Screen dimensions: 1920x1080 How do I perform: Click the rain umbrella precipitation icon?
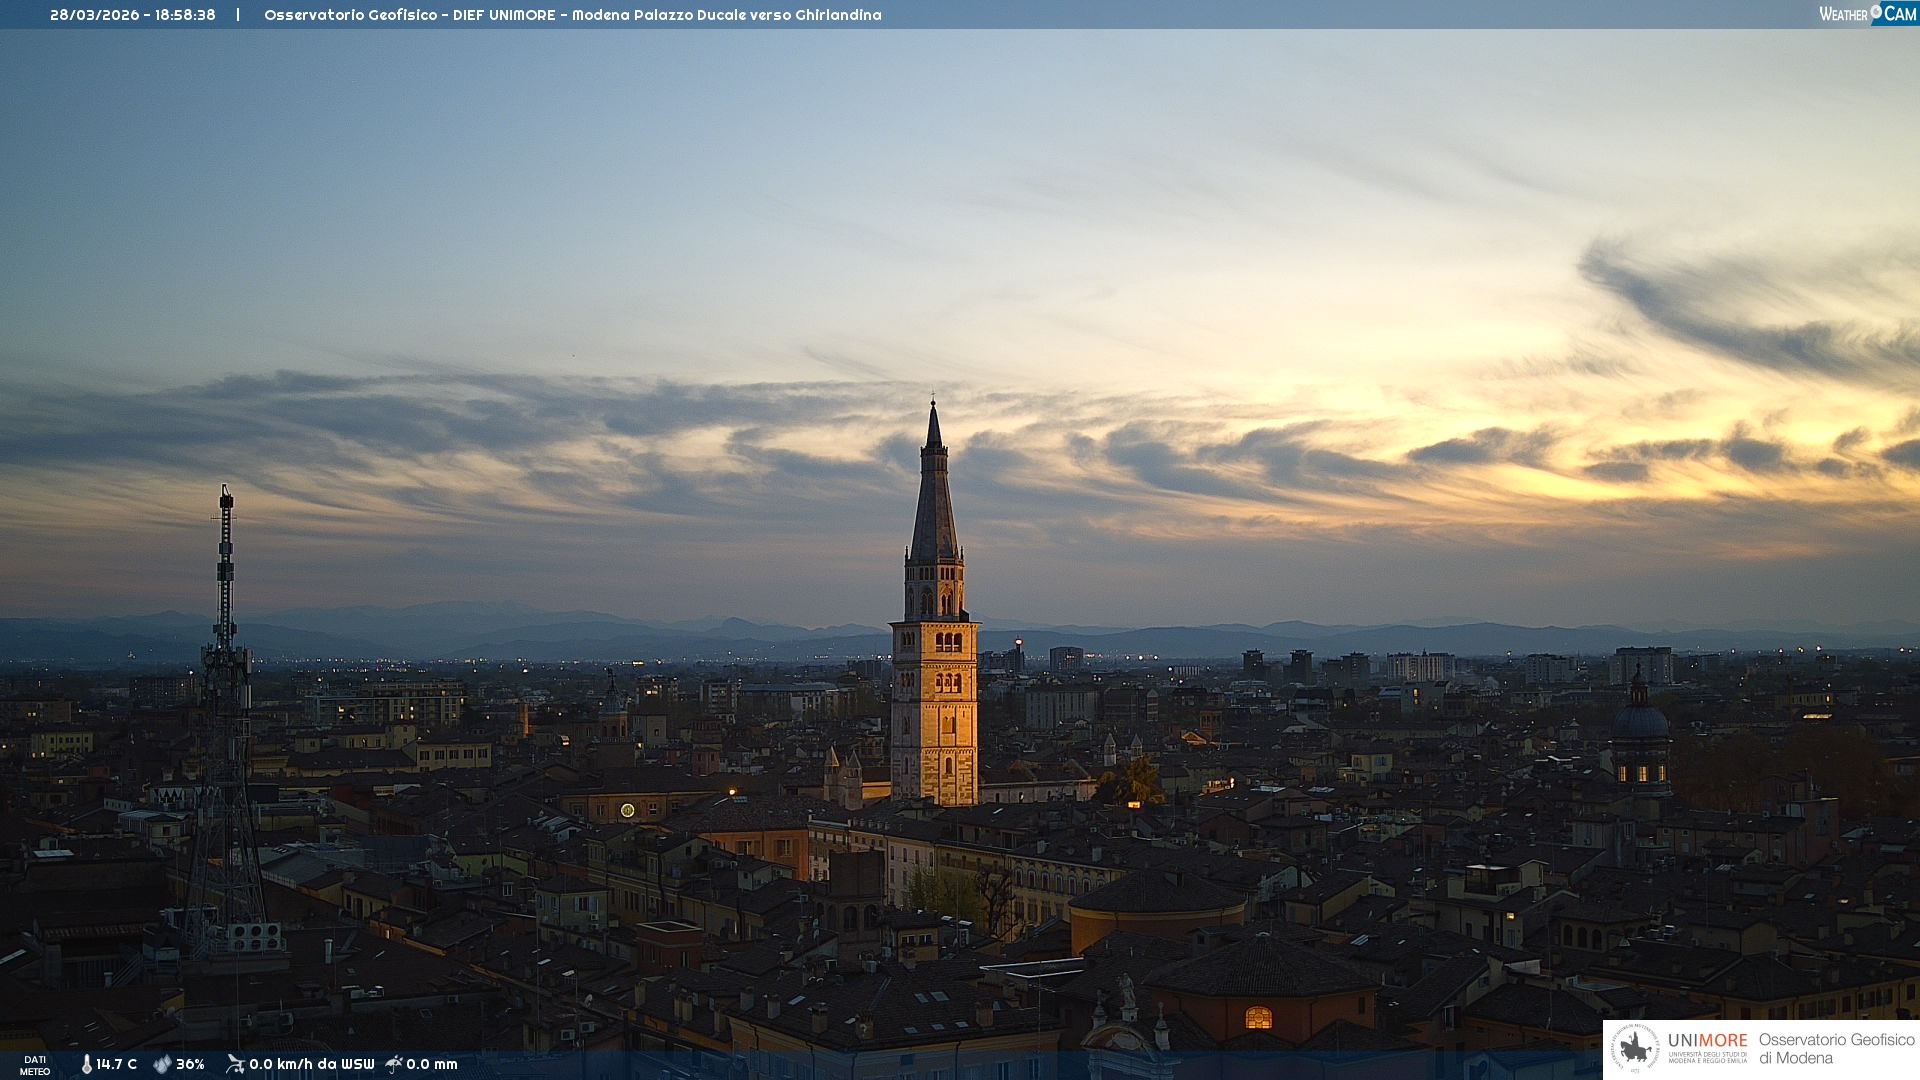tap(394, 1064)
